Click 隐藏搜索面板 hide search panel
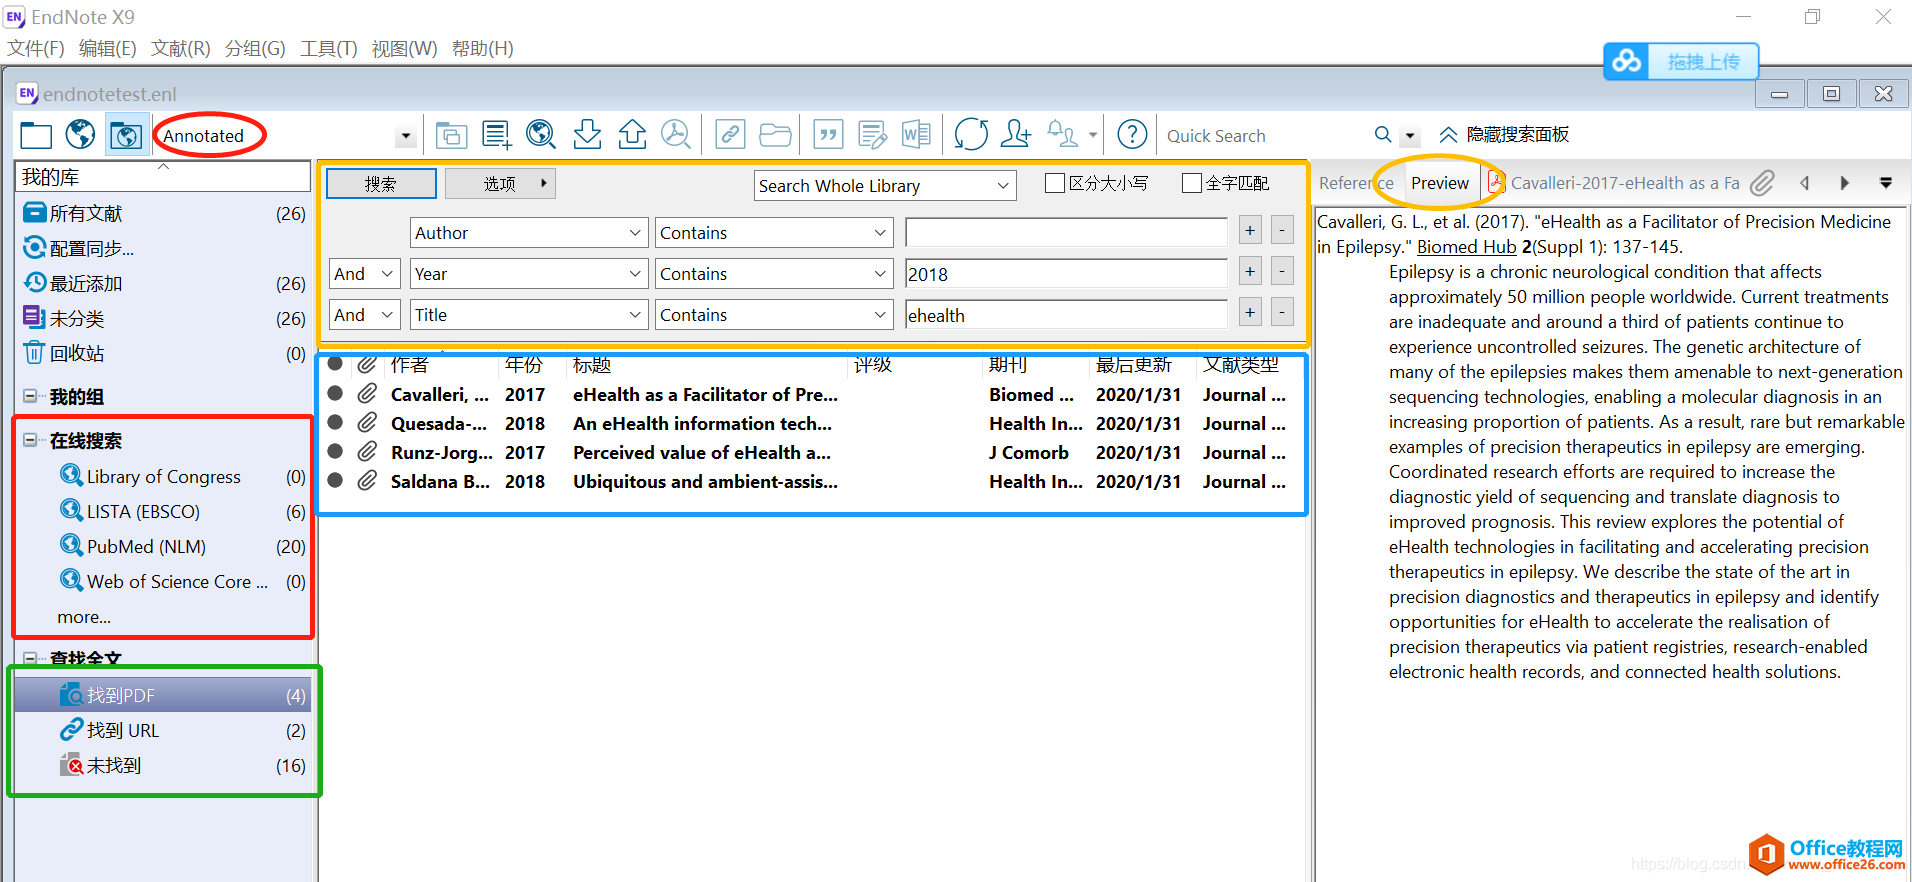 point(1504,135)
